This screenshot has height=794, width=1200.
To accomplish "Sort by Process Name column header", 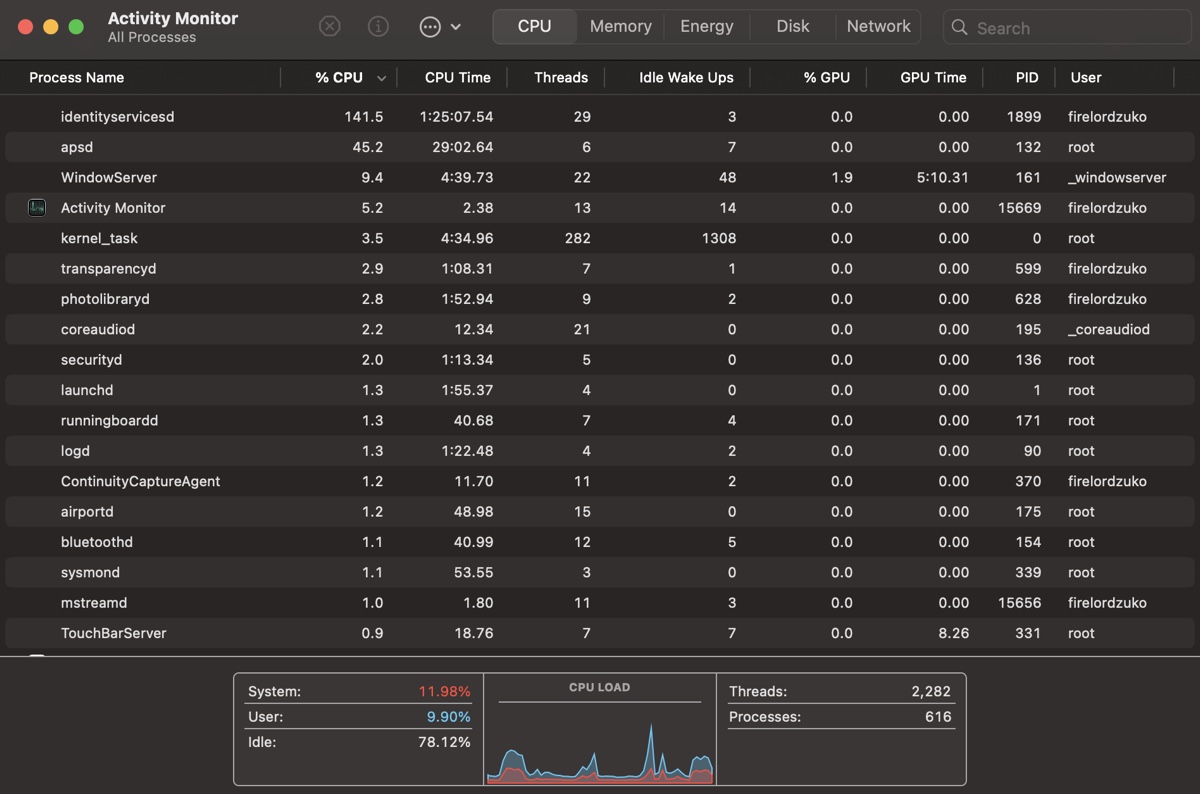I will tap(77, 78).
